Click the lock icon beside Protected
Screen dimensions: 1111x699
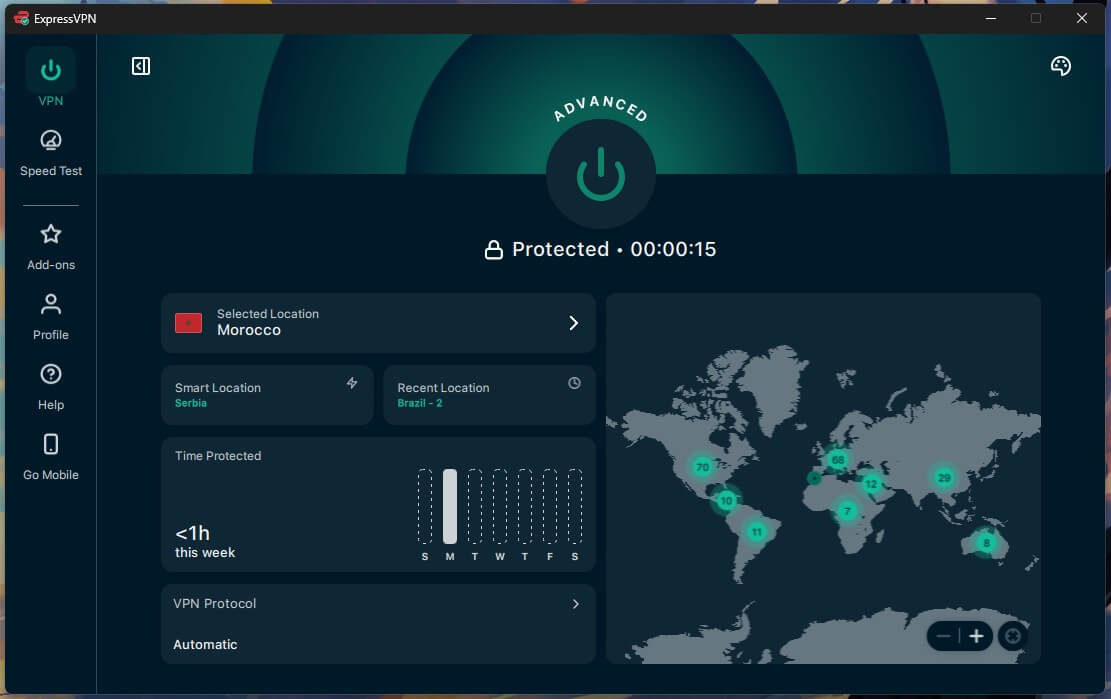[493, 250]
